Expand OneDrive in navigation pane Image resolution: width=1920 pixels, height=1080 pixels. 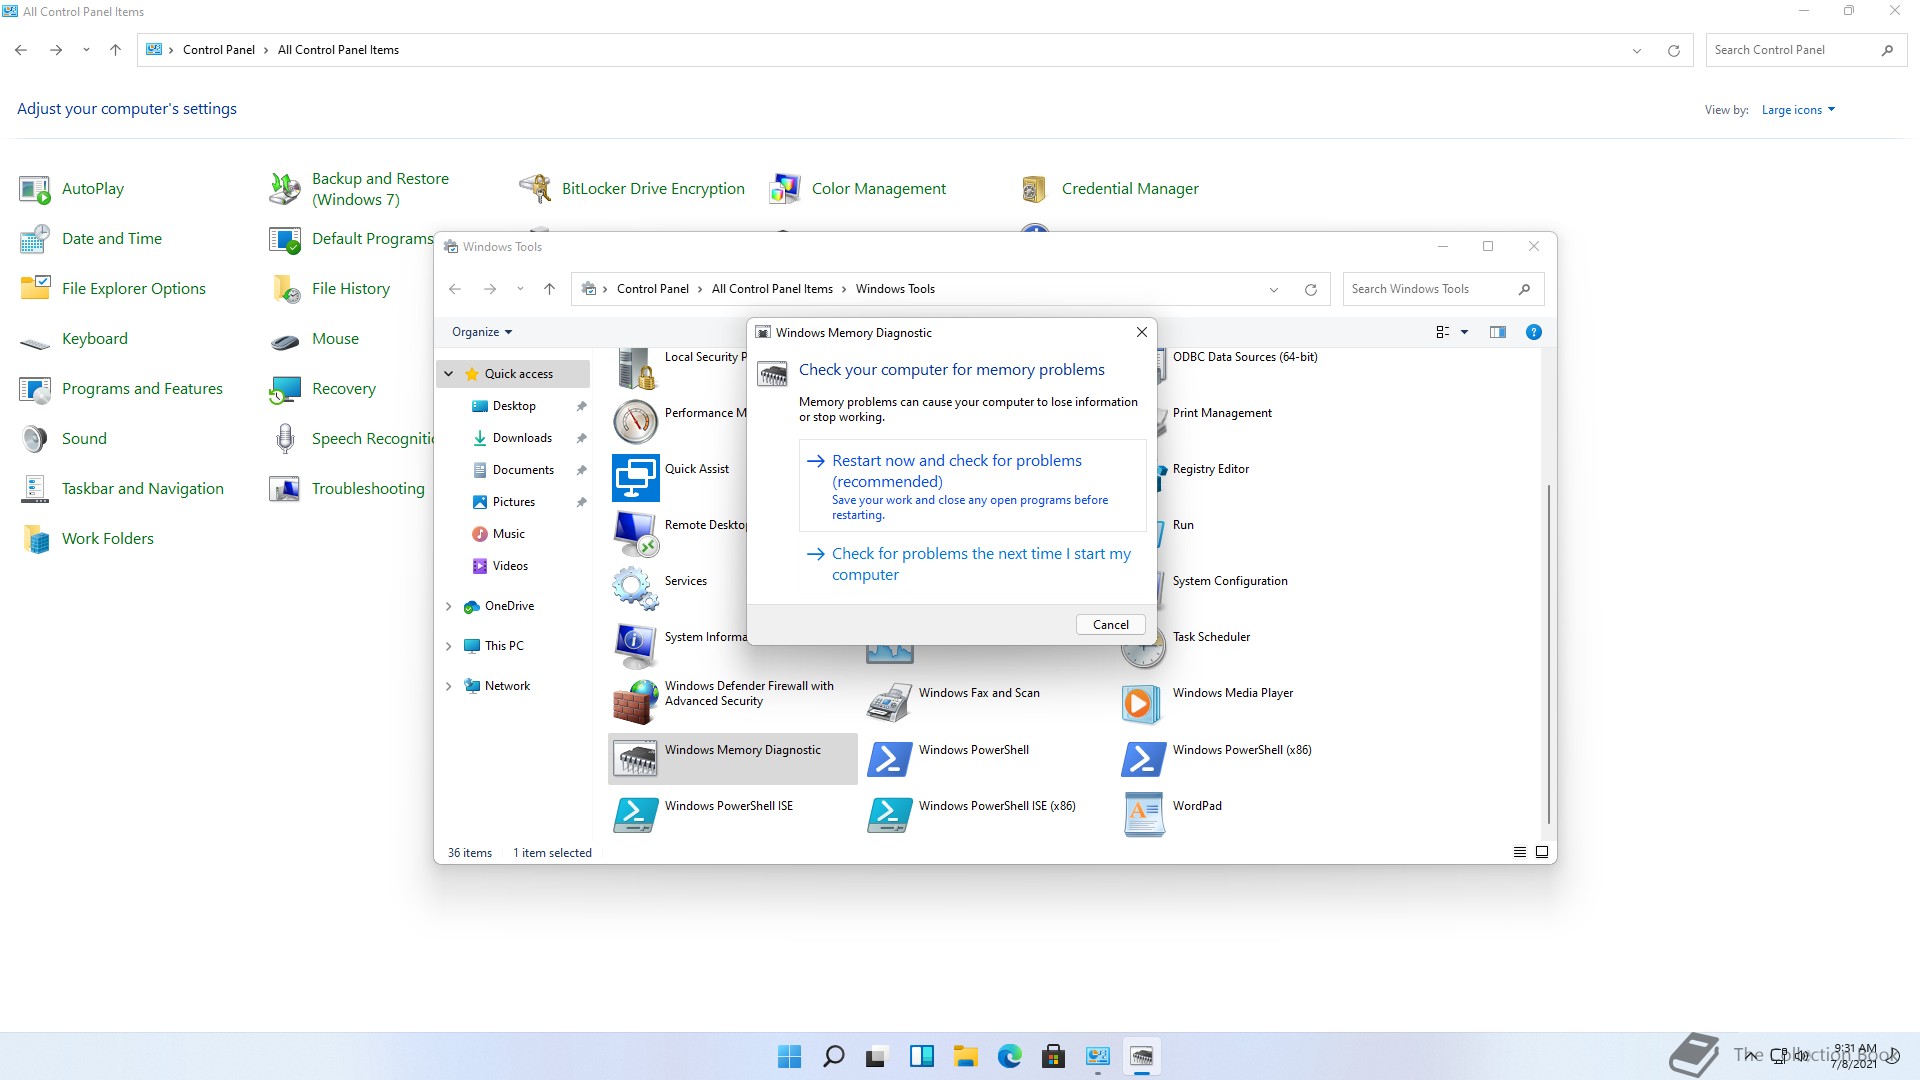pyautogui.click(x=449, y=606)
